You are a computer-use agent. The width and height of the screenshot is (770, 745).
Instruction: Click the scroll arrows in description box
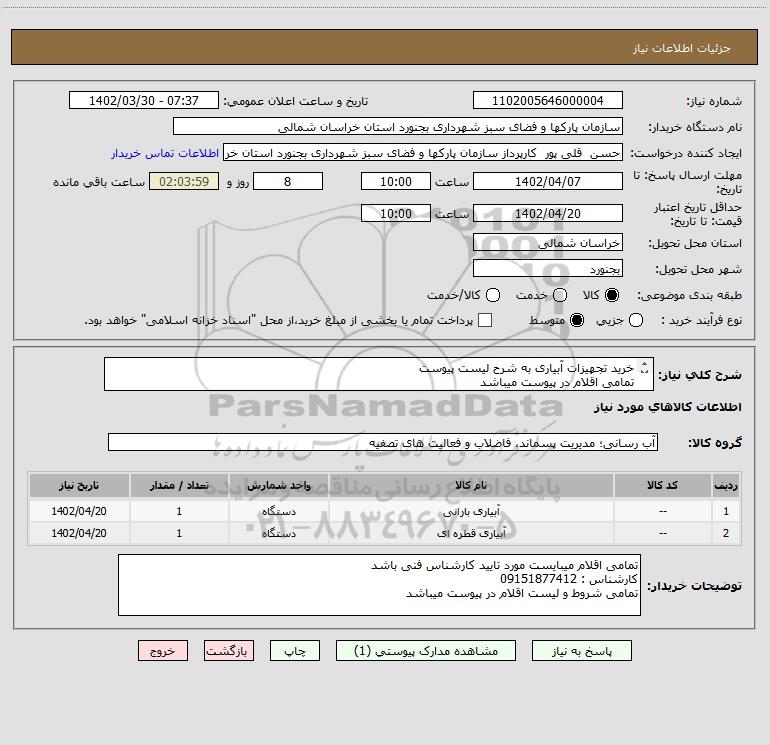[x=645, y=368]
